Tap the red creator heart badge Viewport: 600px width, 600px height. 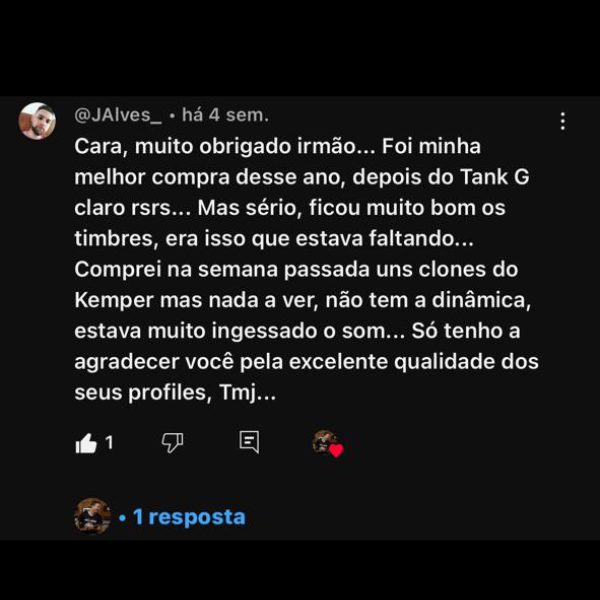point(336,450)
